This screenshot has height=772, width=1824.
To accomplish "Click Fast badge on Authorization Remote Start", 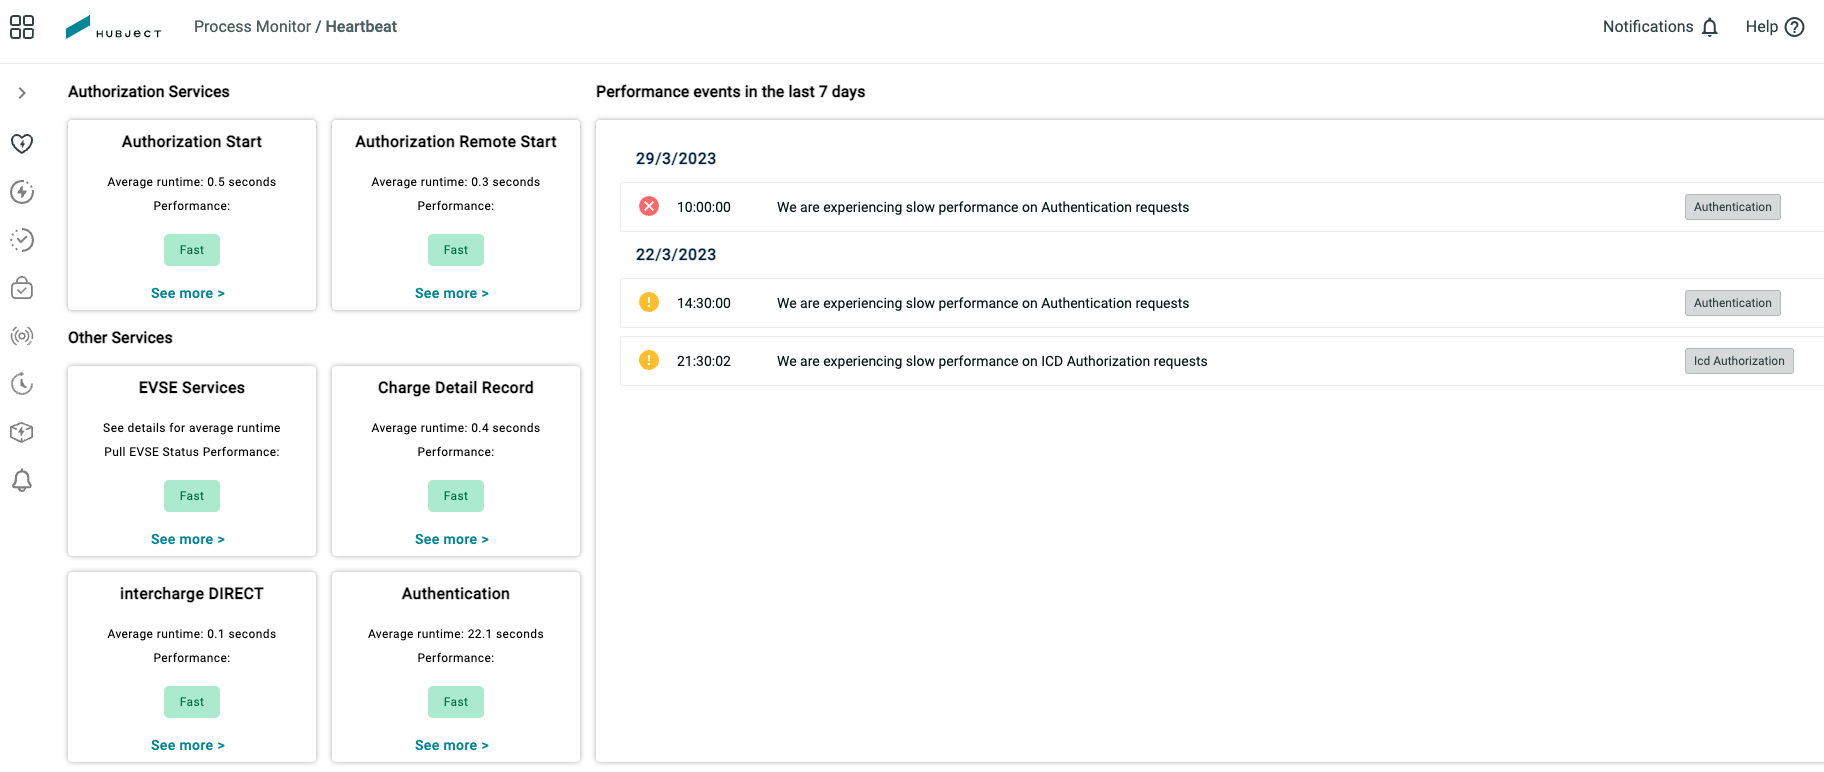I will [456, 250].
